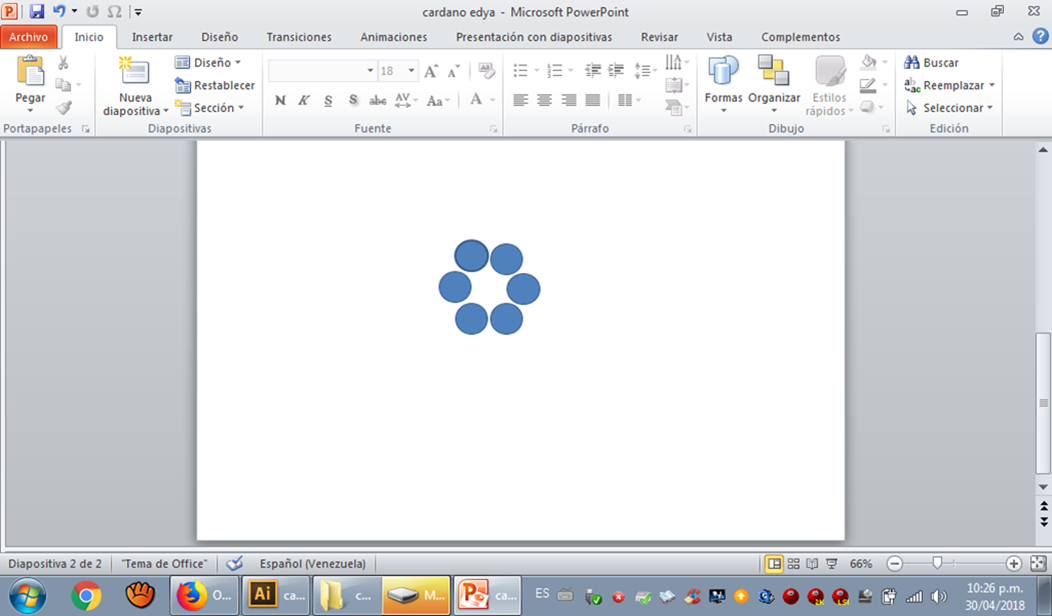This screenshot has width=1052, height=616.
Task: Open the Estilos rápidos gallery
Action: 829,85
